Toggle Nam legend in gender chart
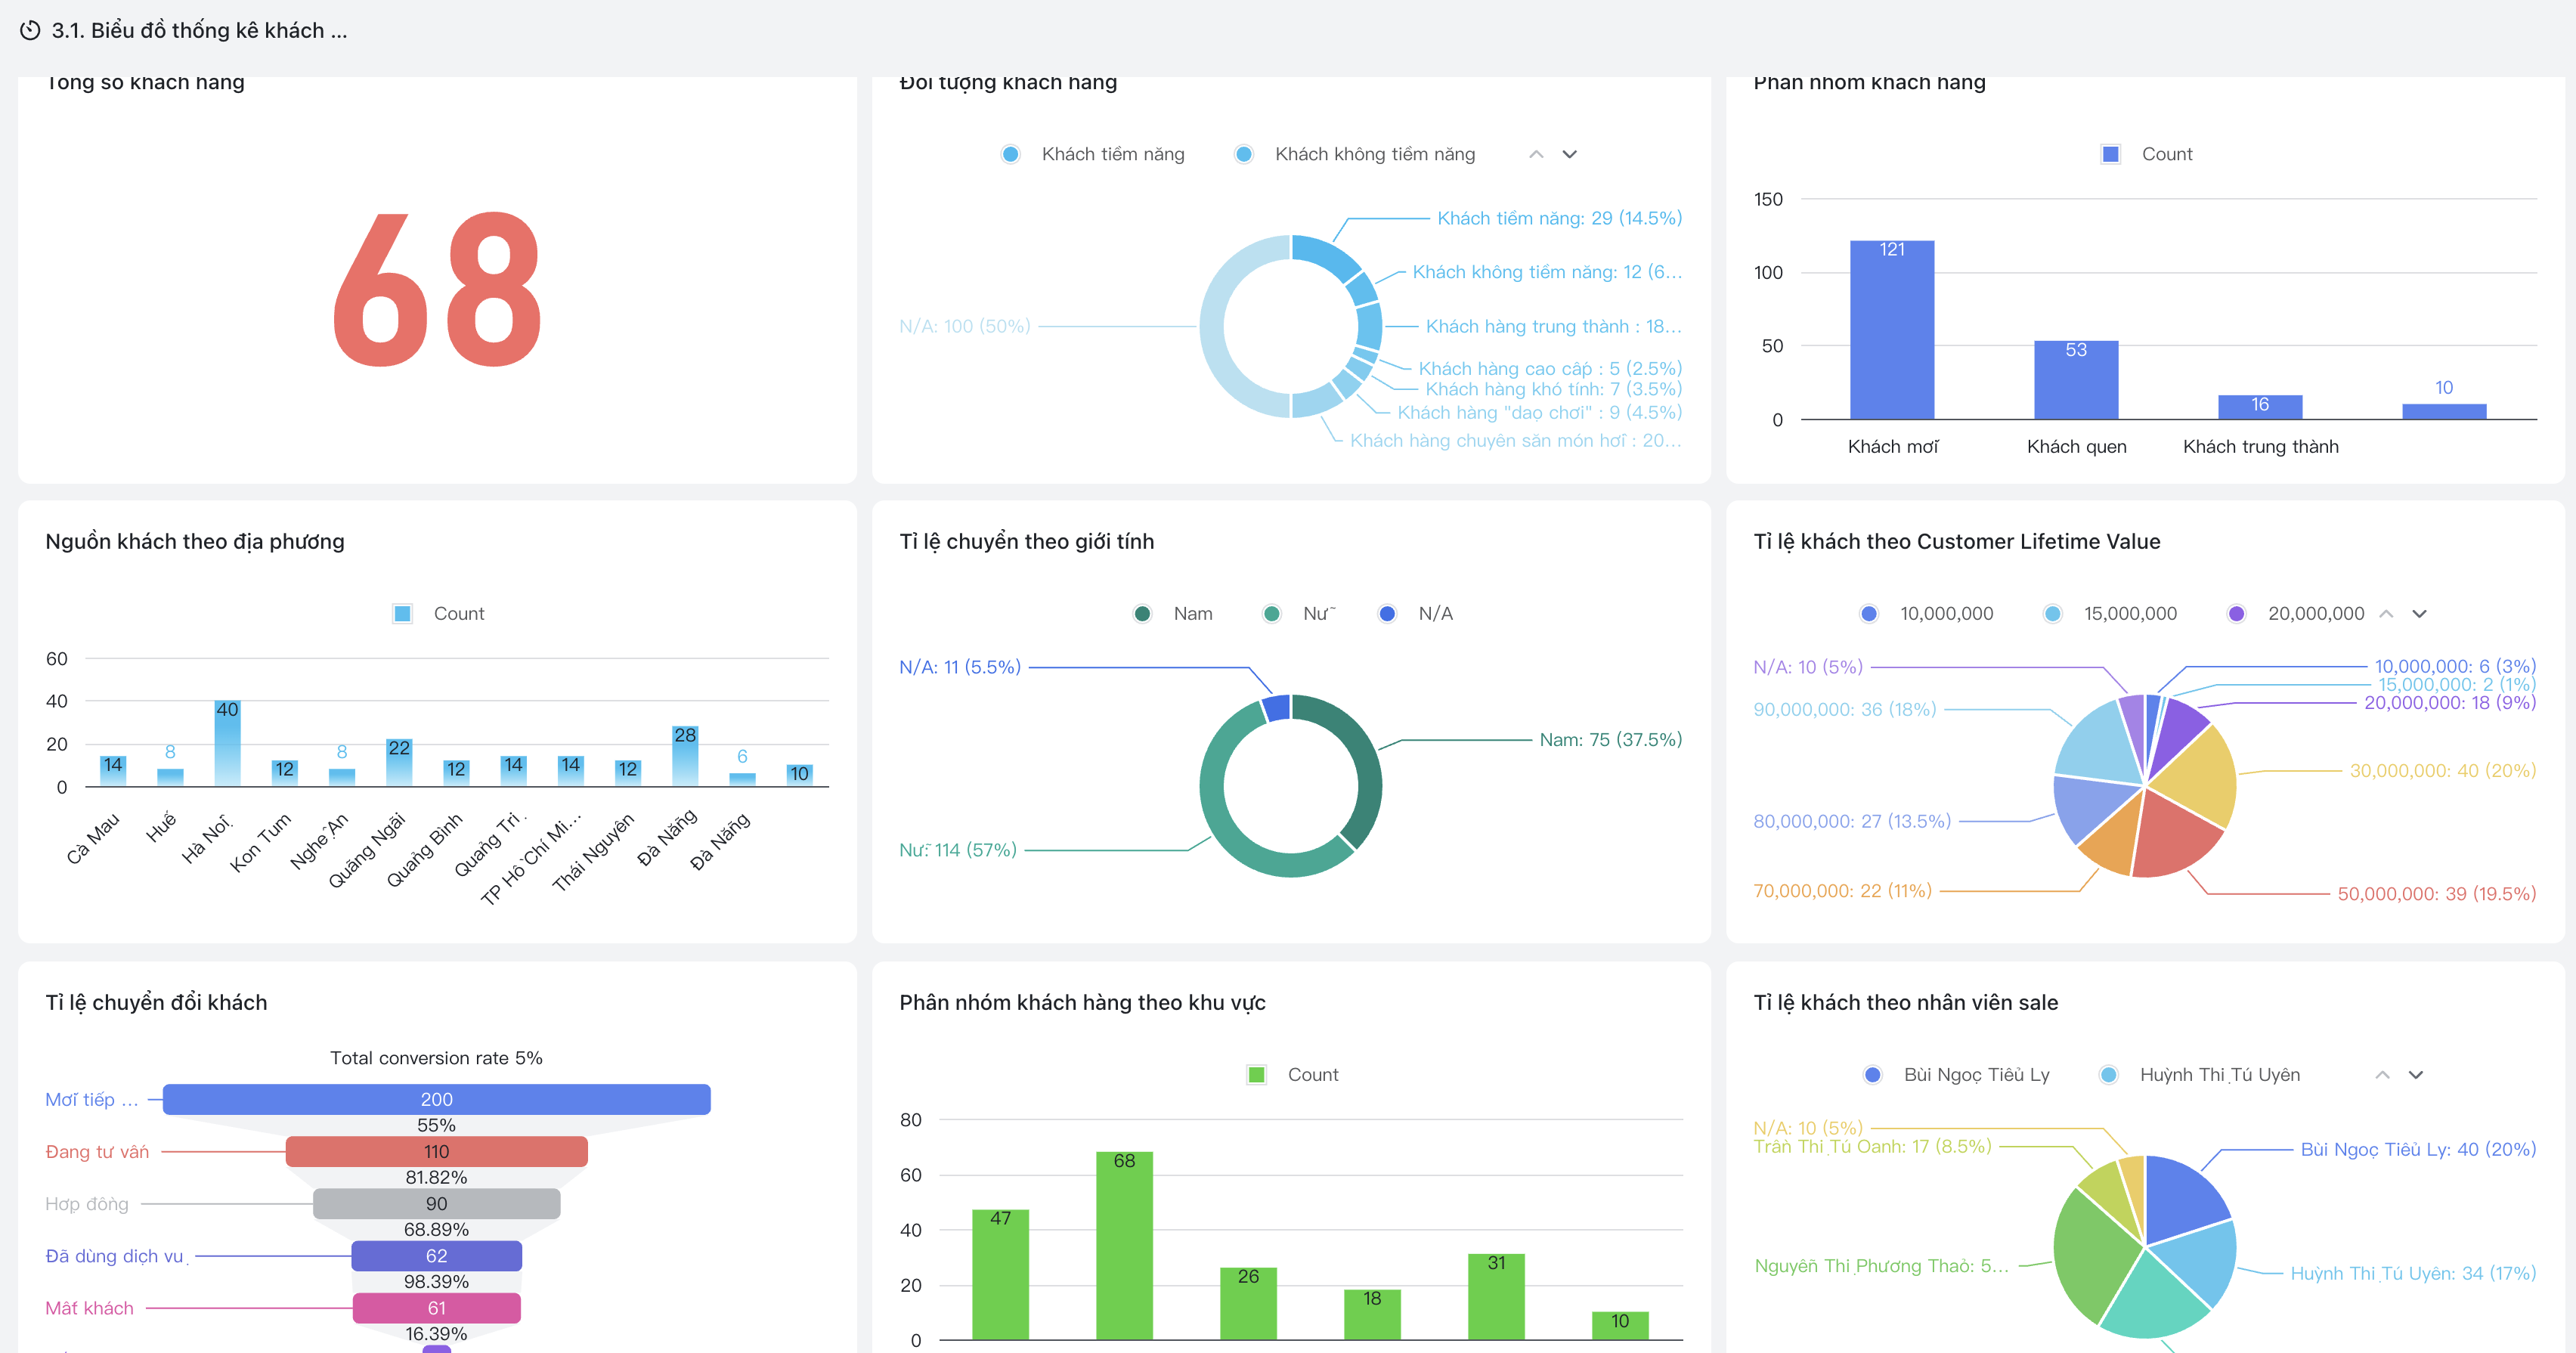The width and height of the screenshot is (2576, 1353). tap(1173, 613)
